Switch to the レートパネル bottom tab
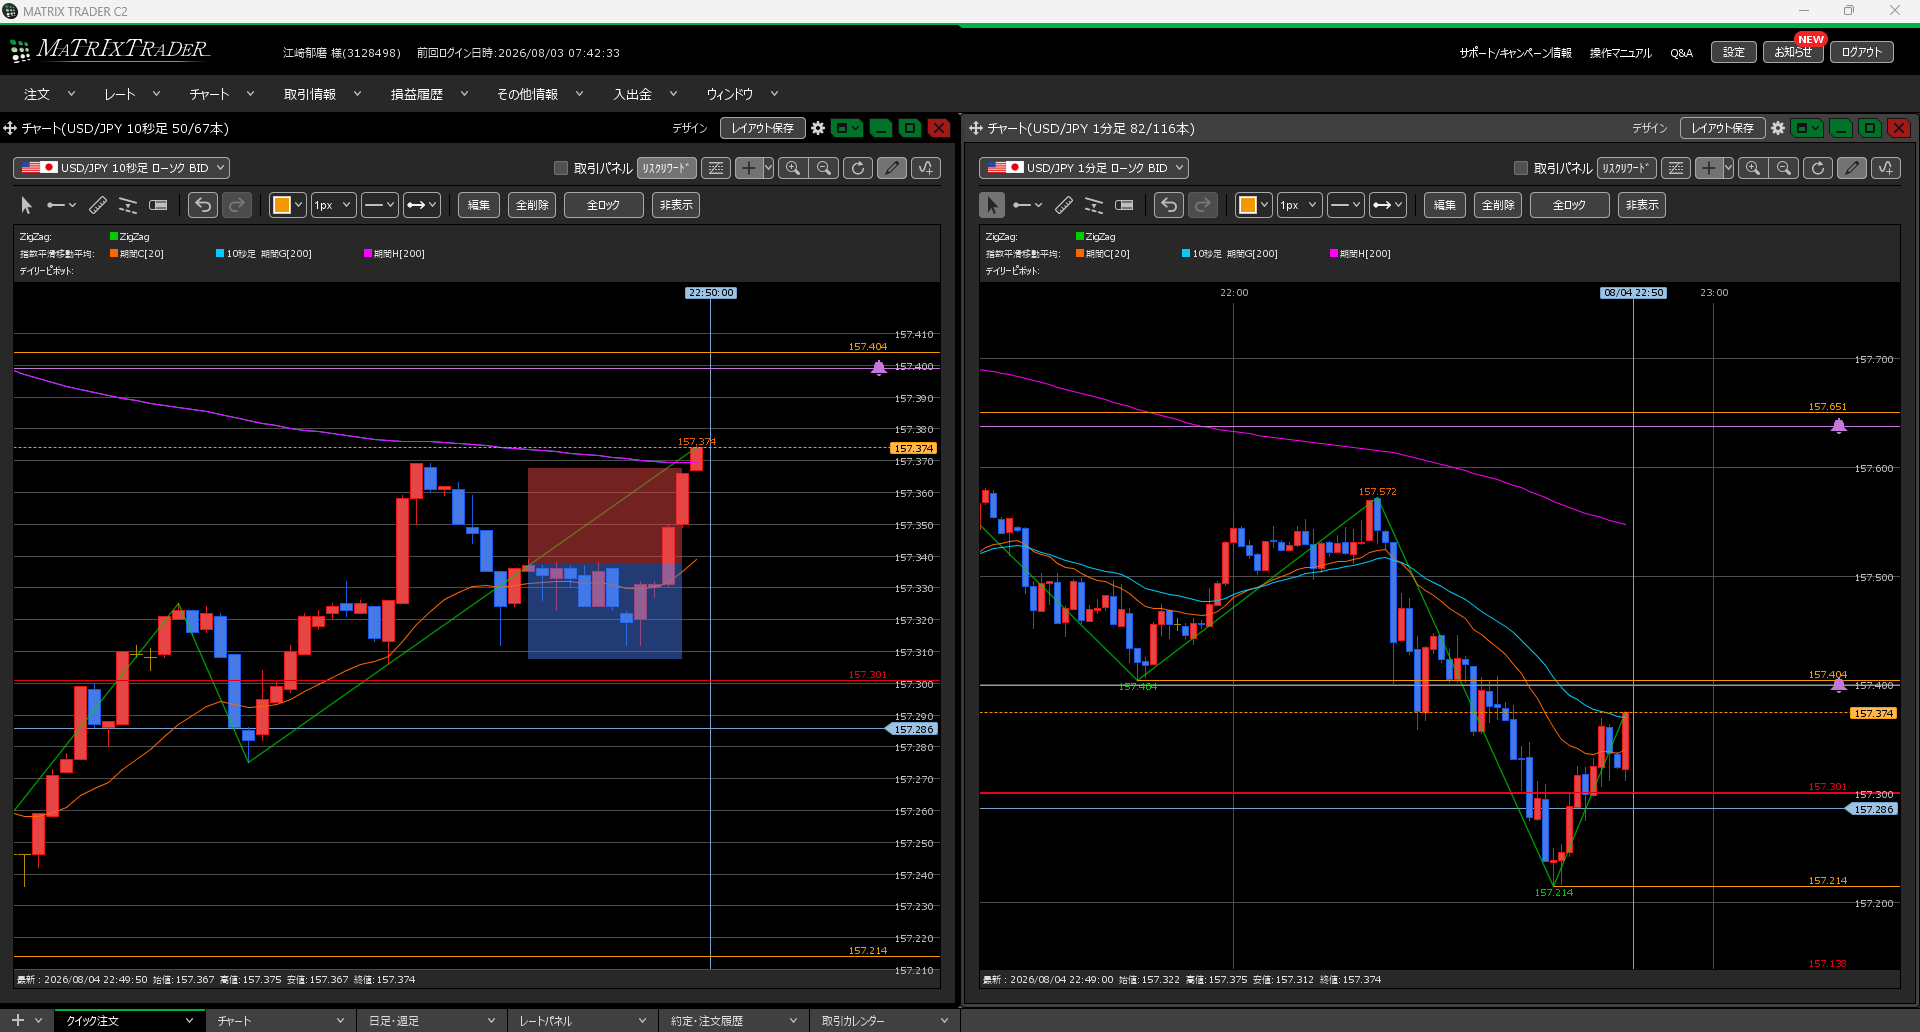 click(582, 1021)
